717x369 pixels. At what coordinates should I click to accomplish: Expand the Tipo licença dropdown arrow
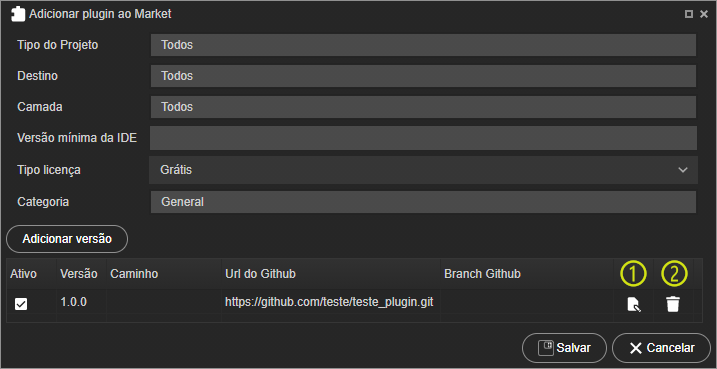click(x=683, y=170)
